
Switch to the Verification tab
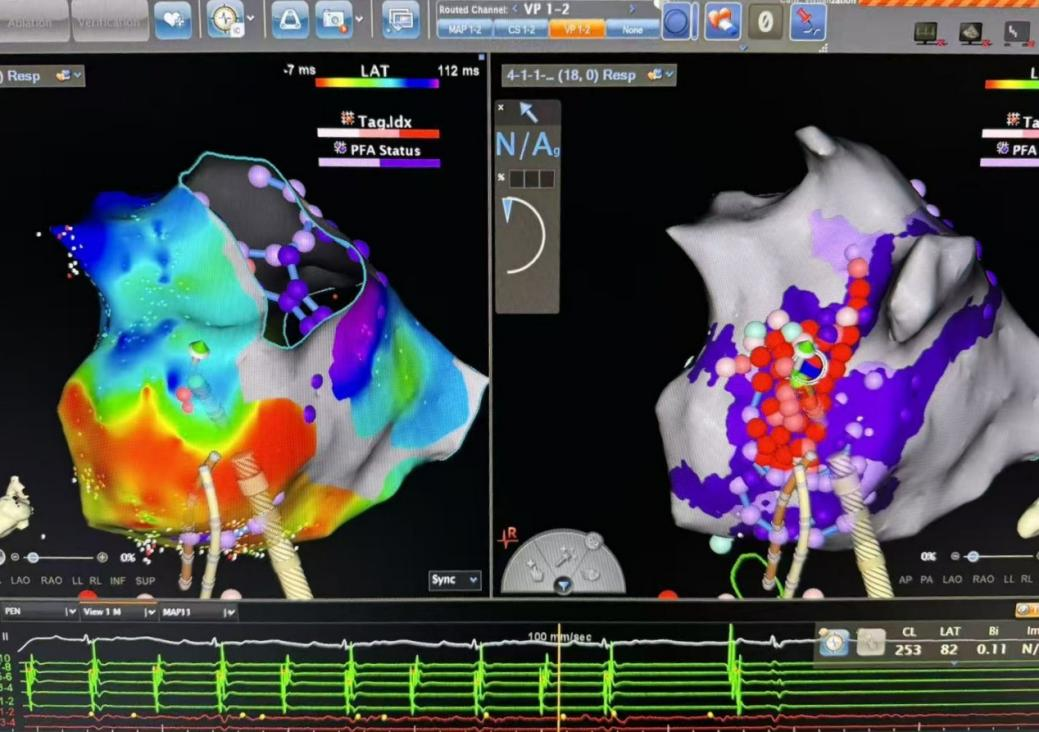point(110,22)
